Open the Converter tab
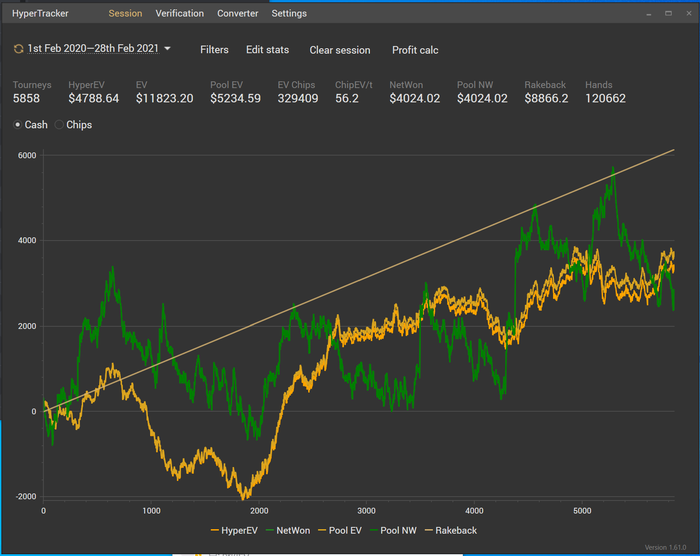The width and height of the screenshot is (700, 556). tap(238, 13)
